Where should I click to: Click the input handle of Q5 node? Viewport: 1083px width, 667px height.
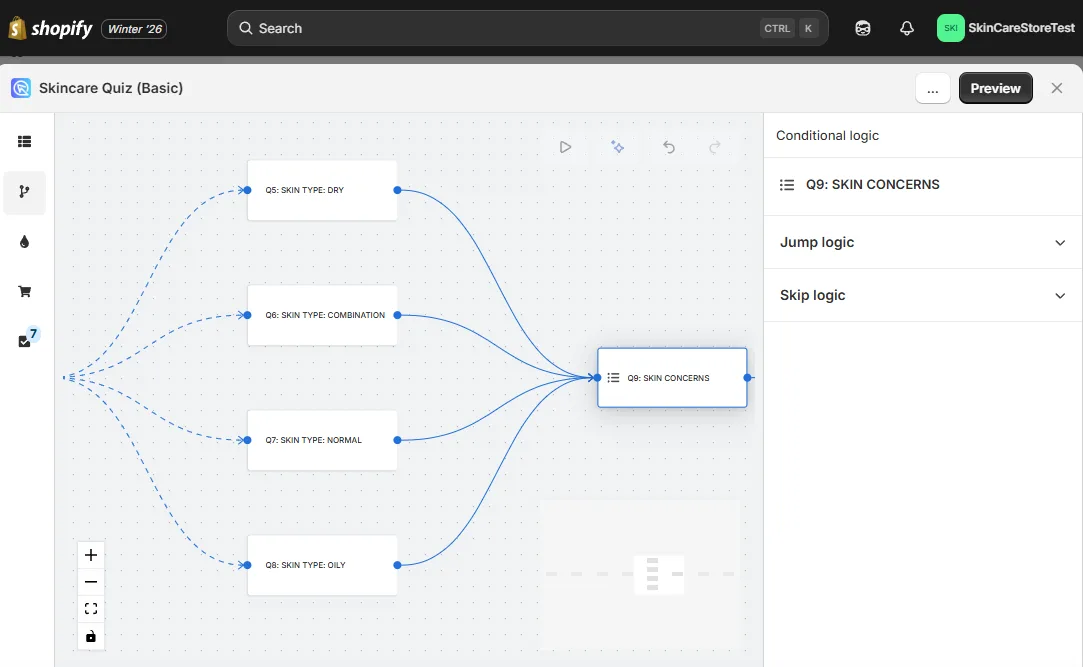[x=247, y=190]
